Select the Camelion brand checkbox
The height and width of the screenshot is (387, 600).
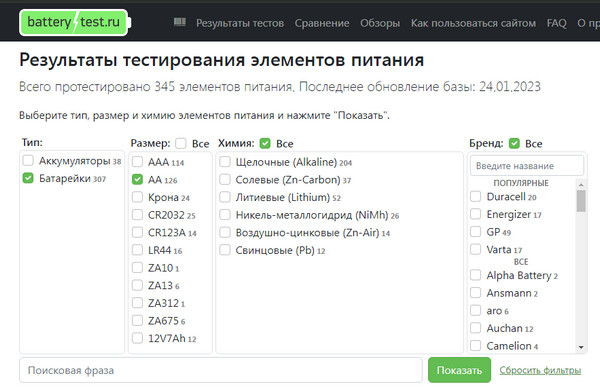click(x=476, y=345)
